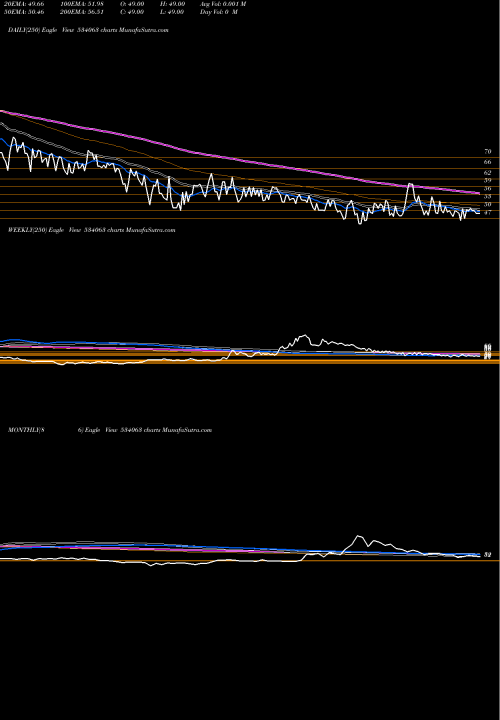Click the WEEKLY chart title label
This screenshot has height=720, width=500.
(x=91, y=230)
